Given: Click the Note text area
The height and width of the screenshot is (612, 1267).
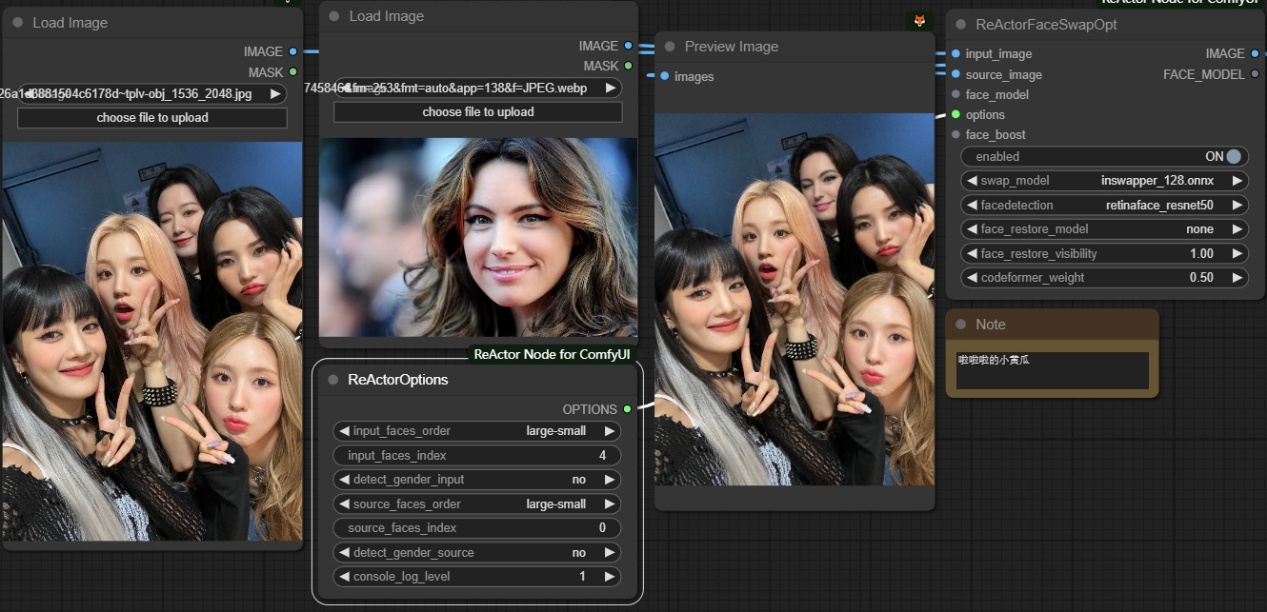Looking at the screenshot, I should tap(1051, 370).
